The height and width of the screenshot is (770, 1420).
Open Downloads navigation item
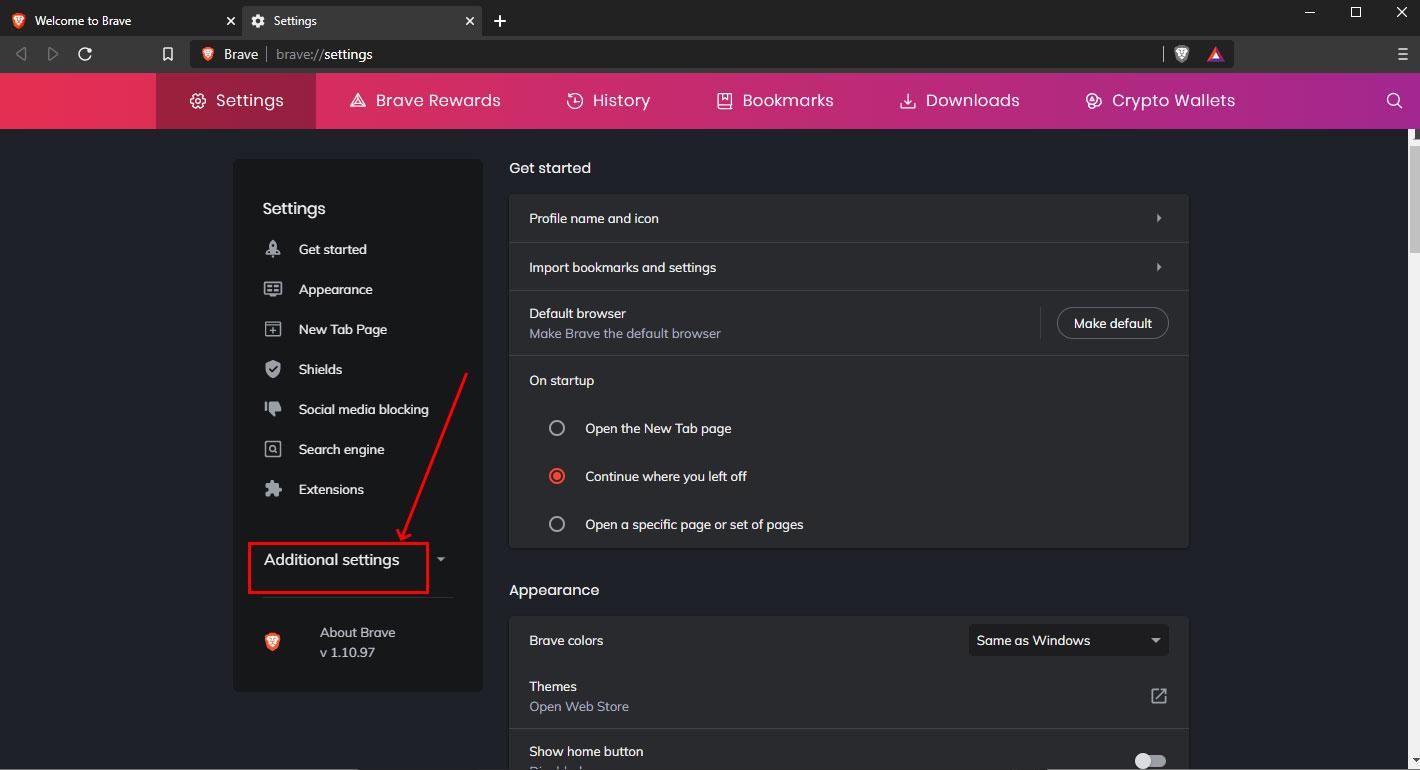(x=959, y=100)
